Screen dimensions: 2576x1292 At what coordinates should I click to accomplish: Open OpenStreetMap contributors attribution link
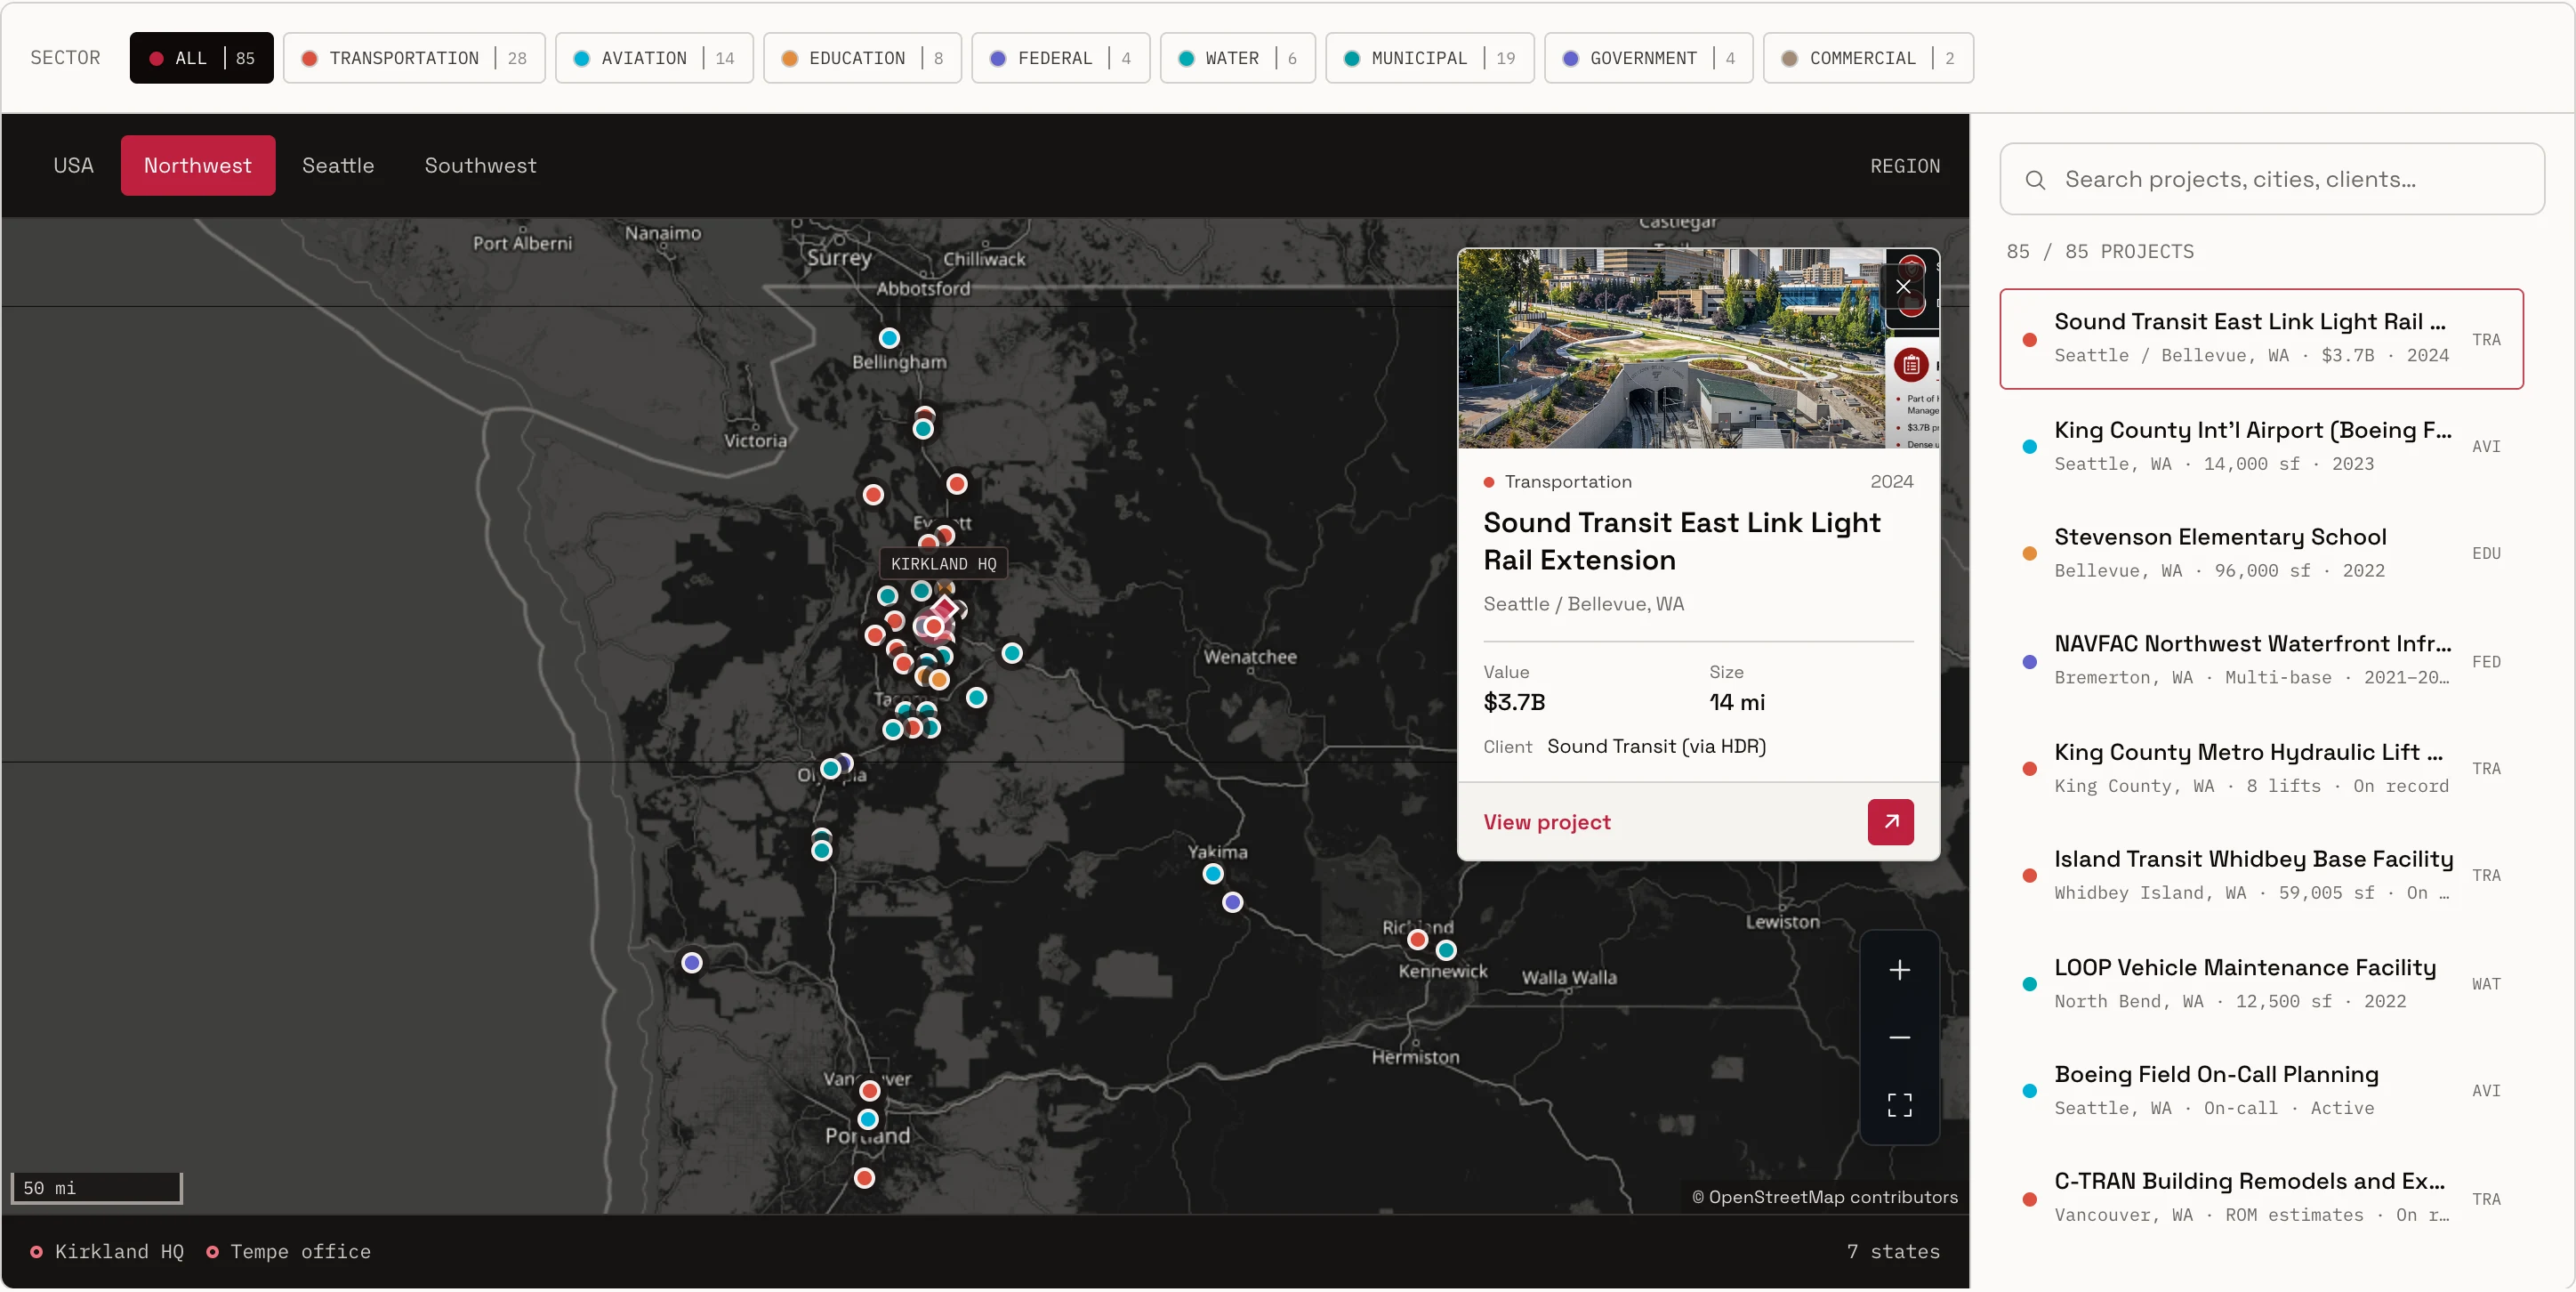pos(1824,1197)
